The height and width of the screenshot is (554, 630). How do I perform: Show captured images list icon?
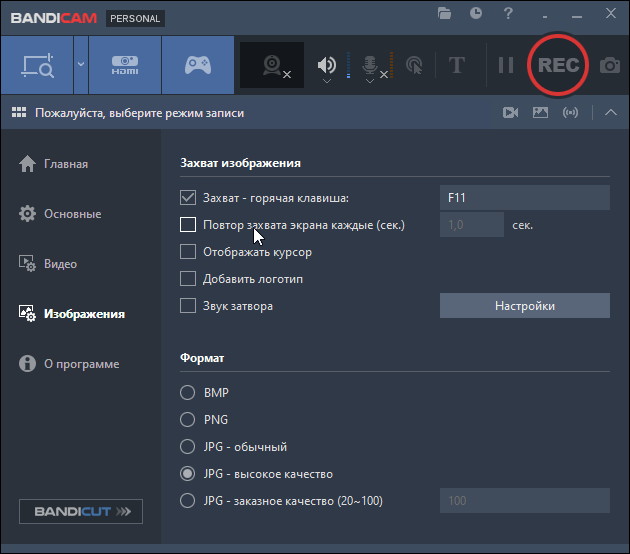(x=540, y=112)
